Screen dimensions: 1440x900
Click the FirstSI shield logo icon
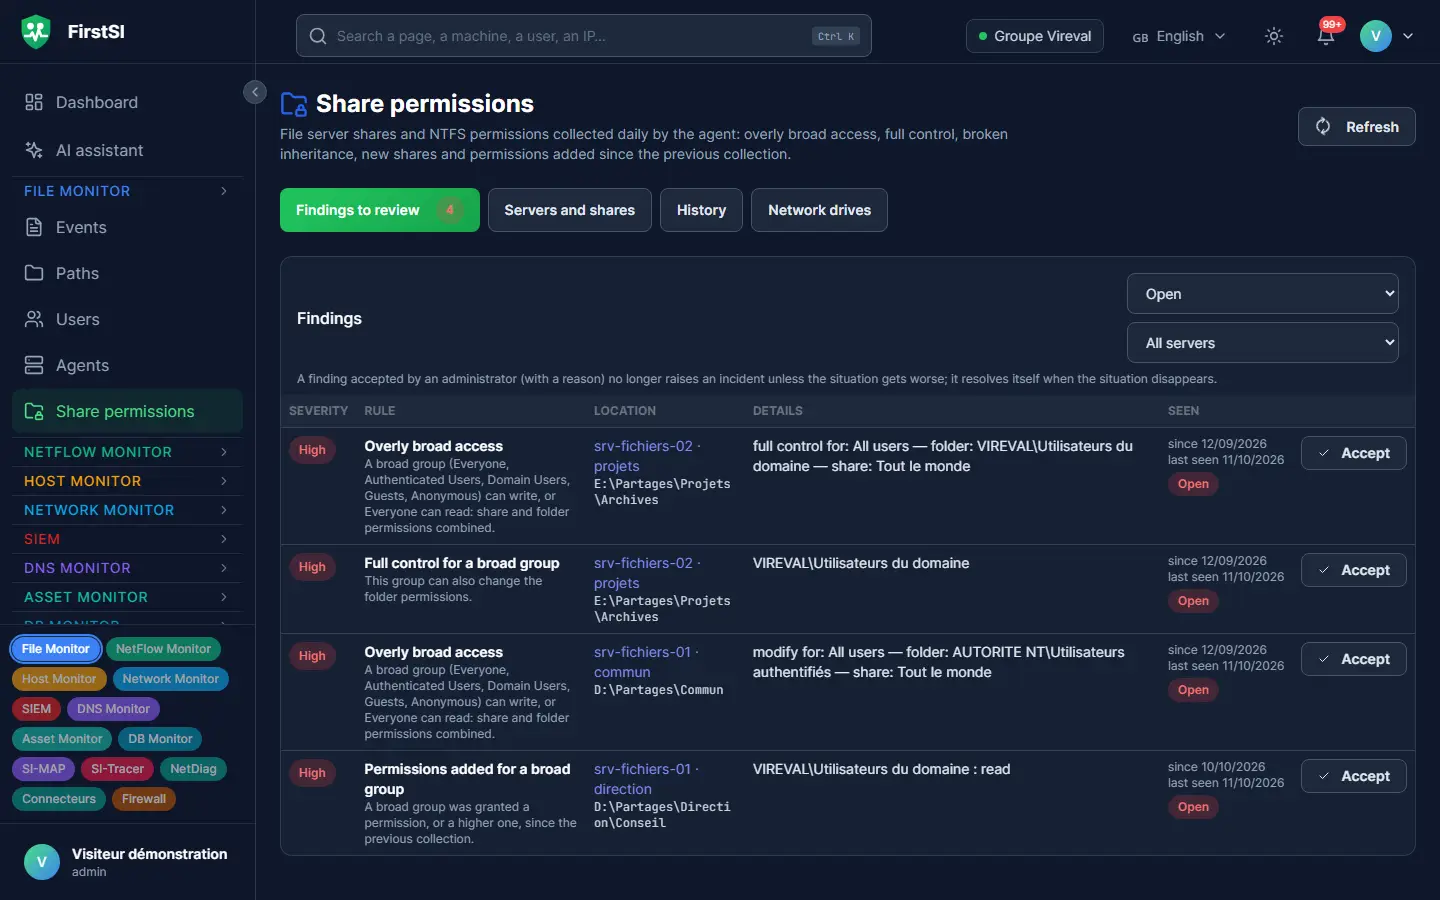click(x=36, y=32)
